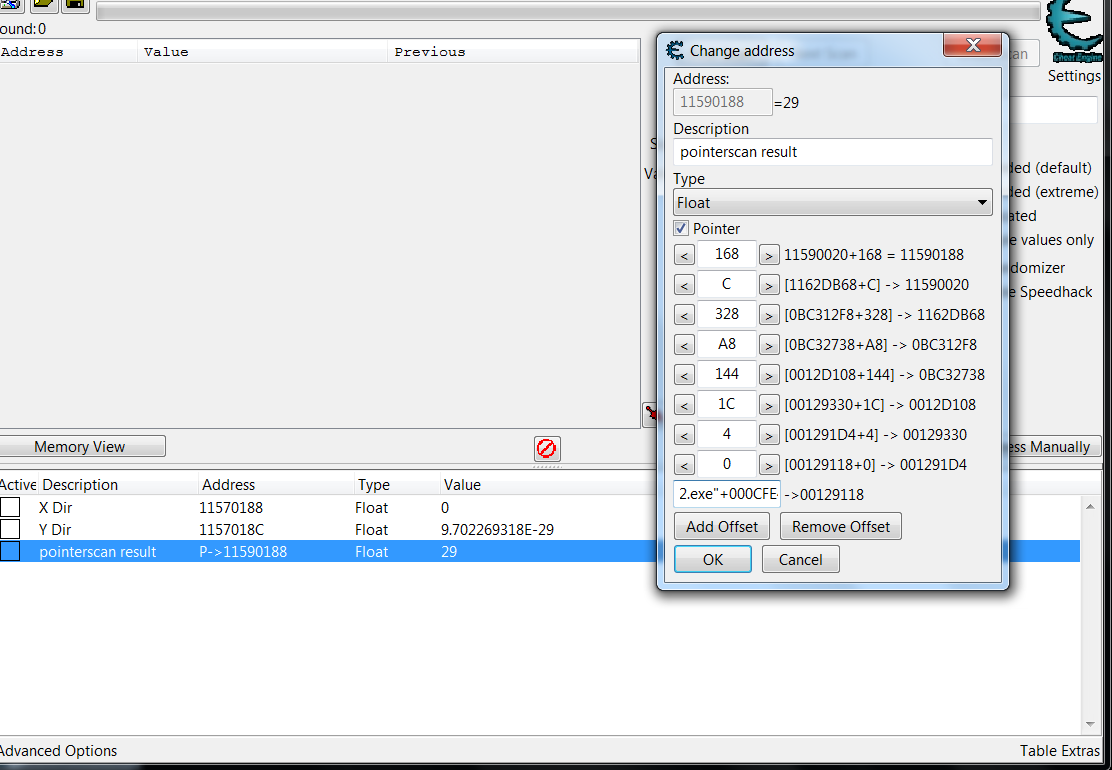The image size is (1112, 770).
Task: Click the save table floppy disk icon
Action: click(75, 5)
